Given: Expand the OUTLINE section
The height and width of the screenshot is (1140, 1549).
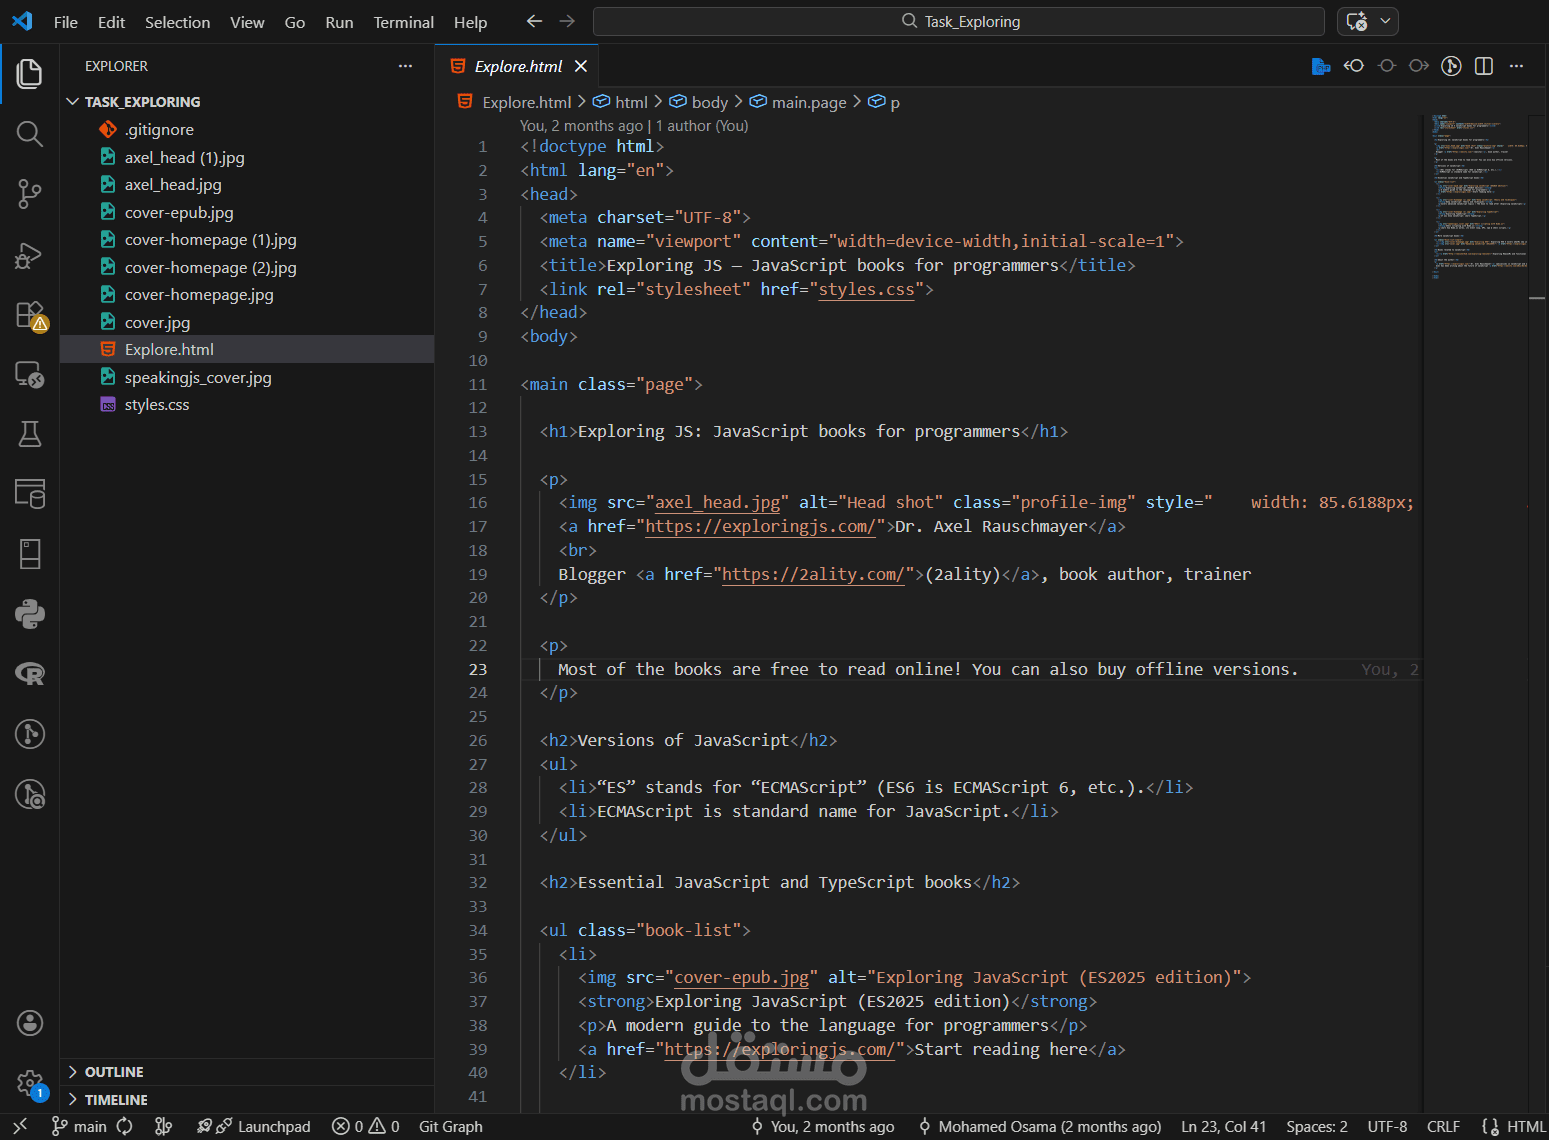Looking at the screenshot, I should pos(113,1072).
